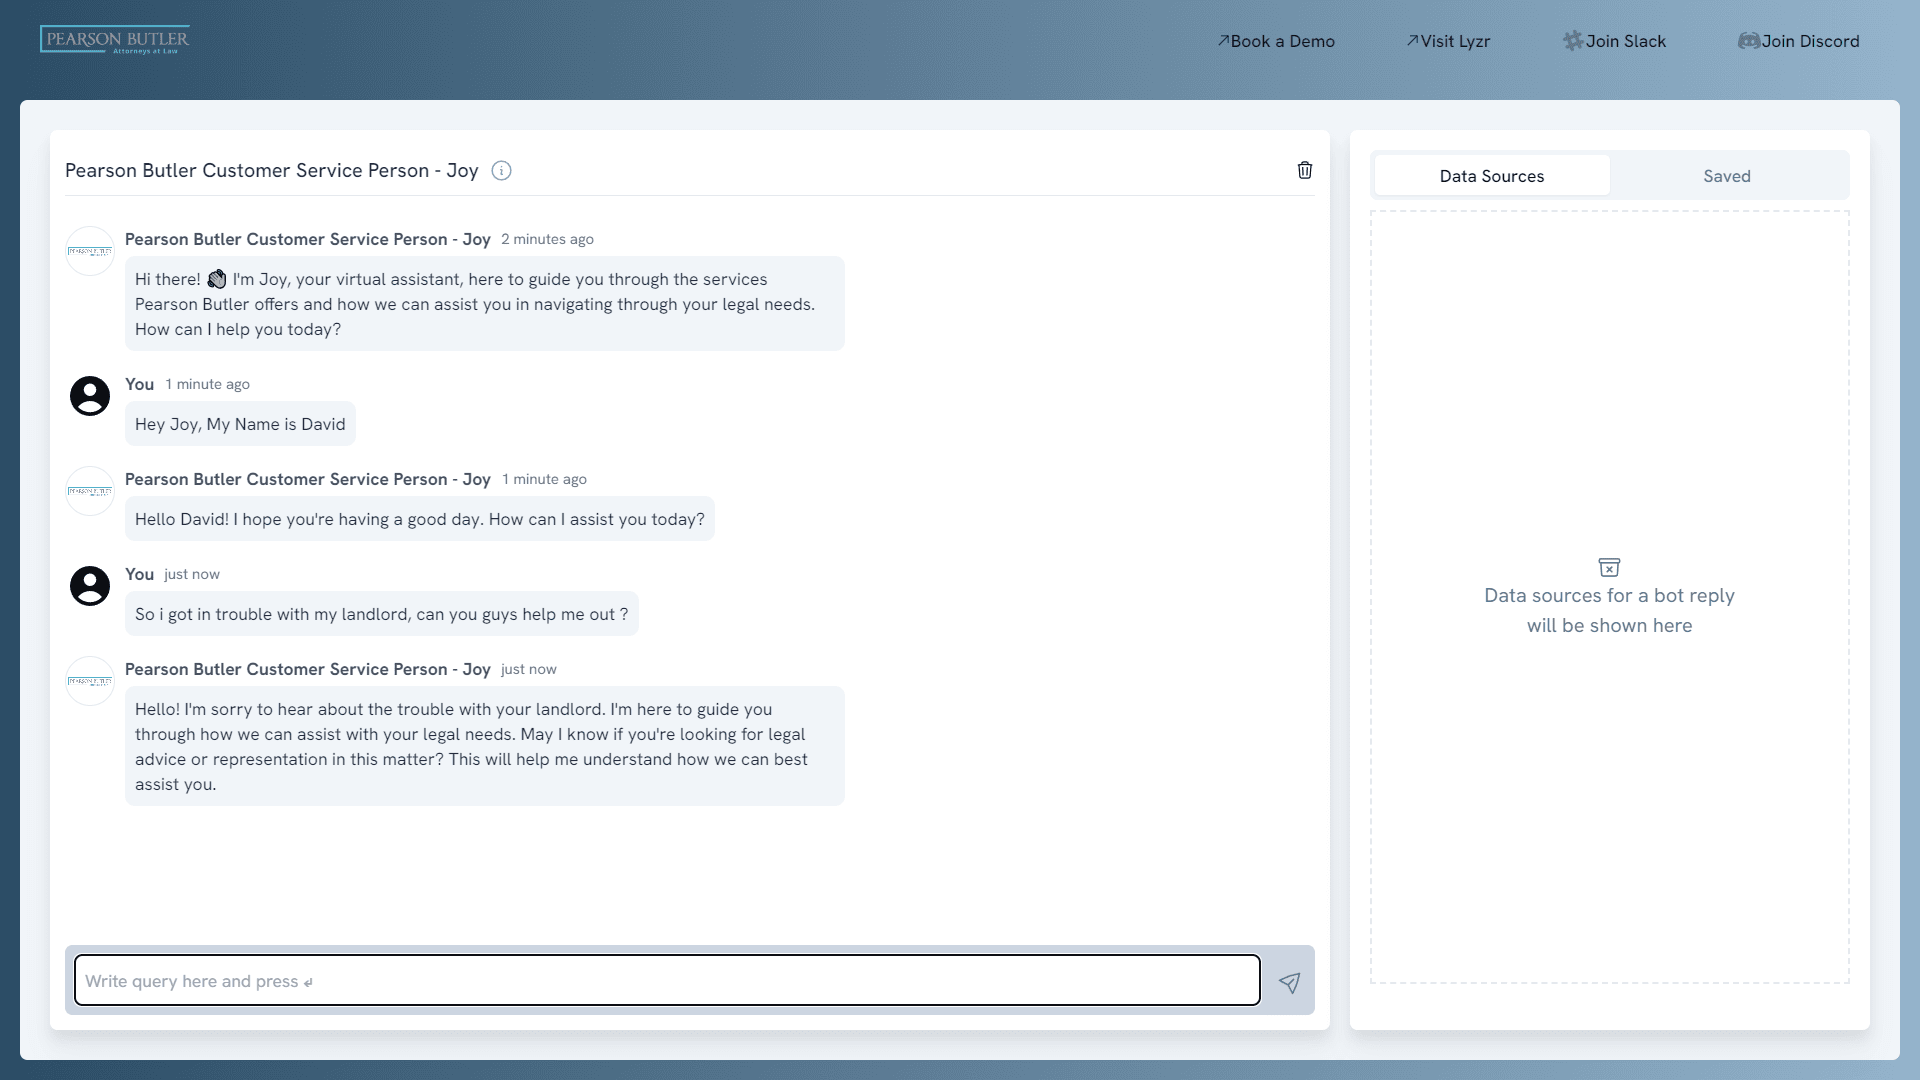
Task: Click the Discord icon in header
Action: click(1748, 41)
